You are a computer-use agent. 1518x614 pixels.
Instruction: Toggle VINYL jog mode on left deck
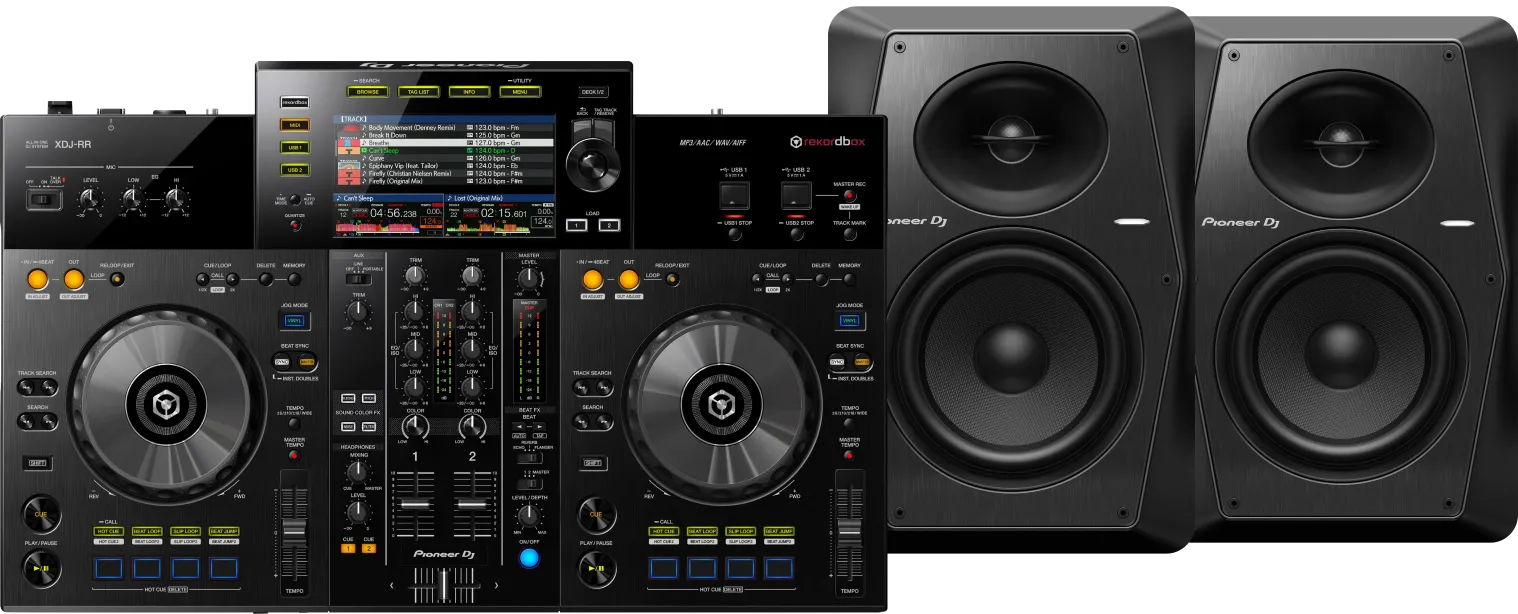[295, 321]
